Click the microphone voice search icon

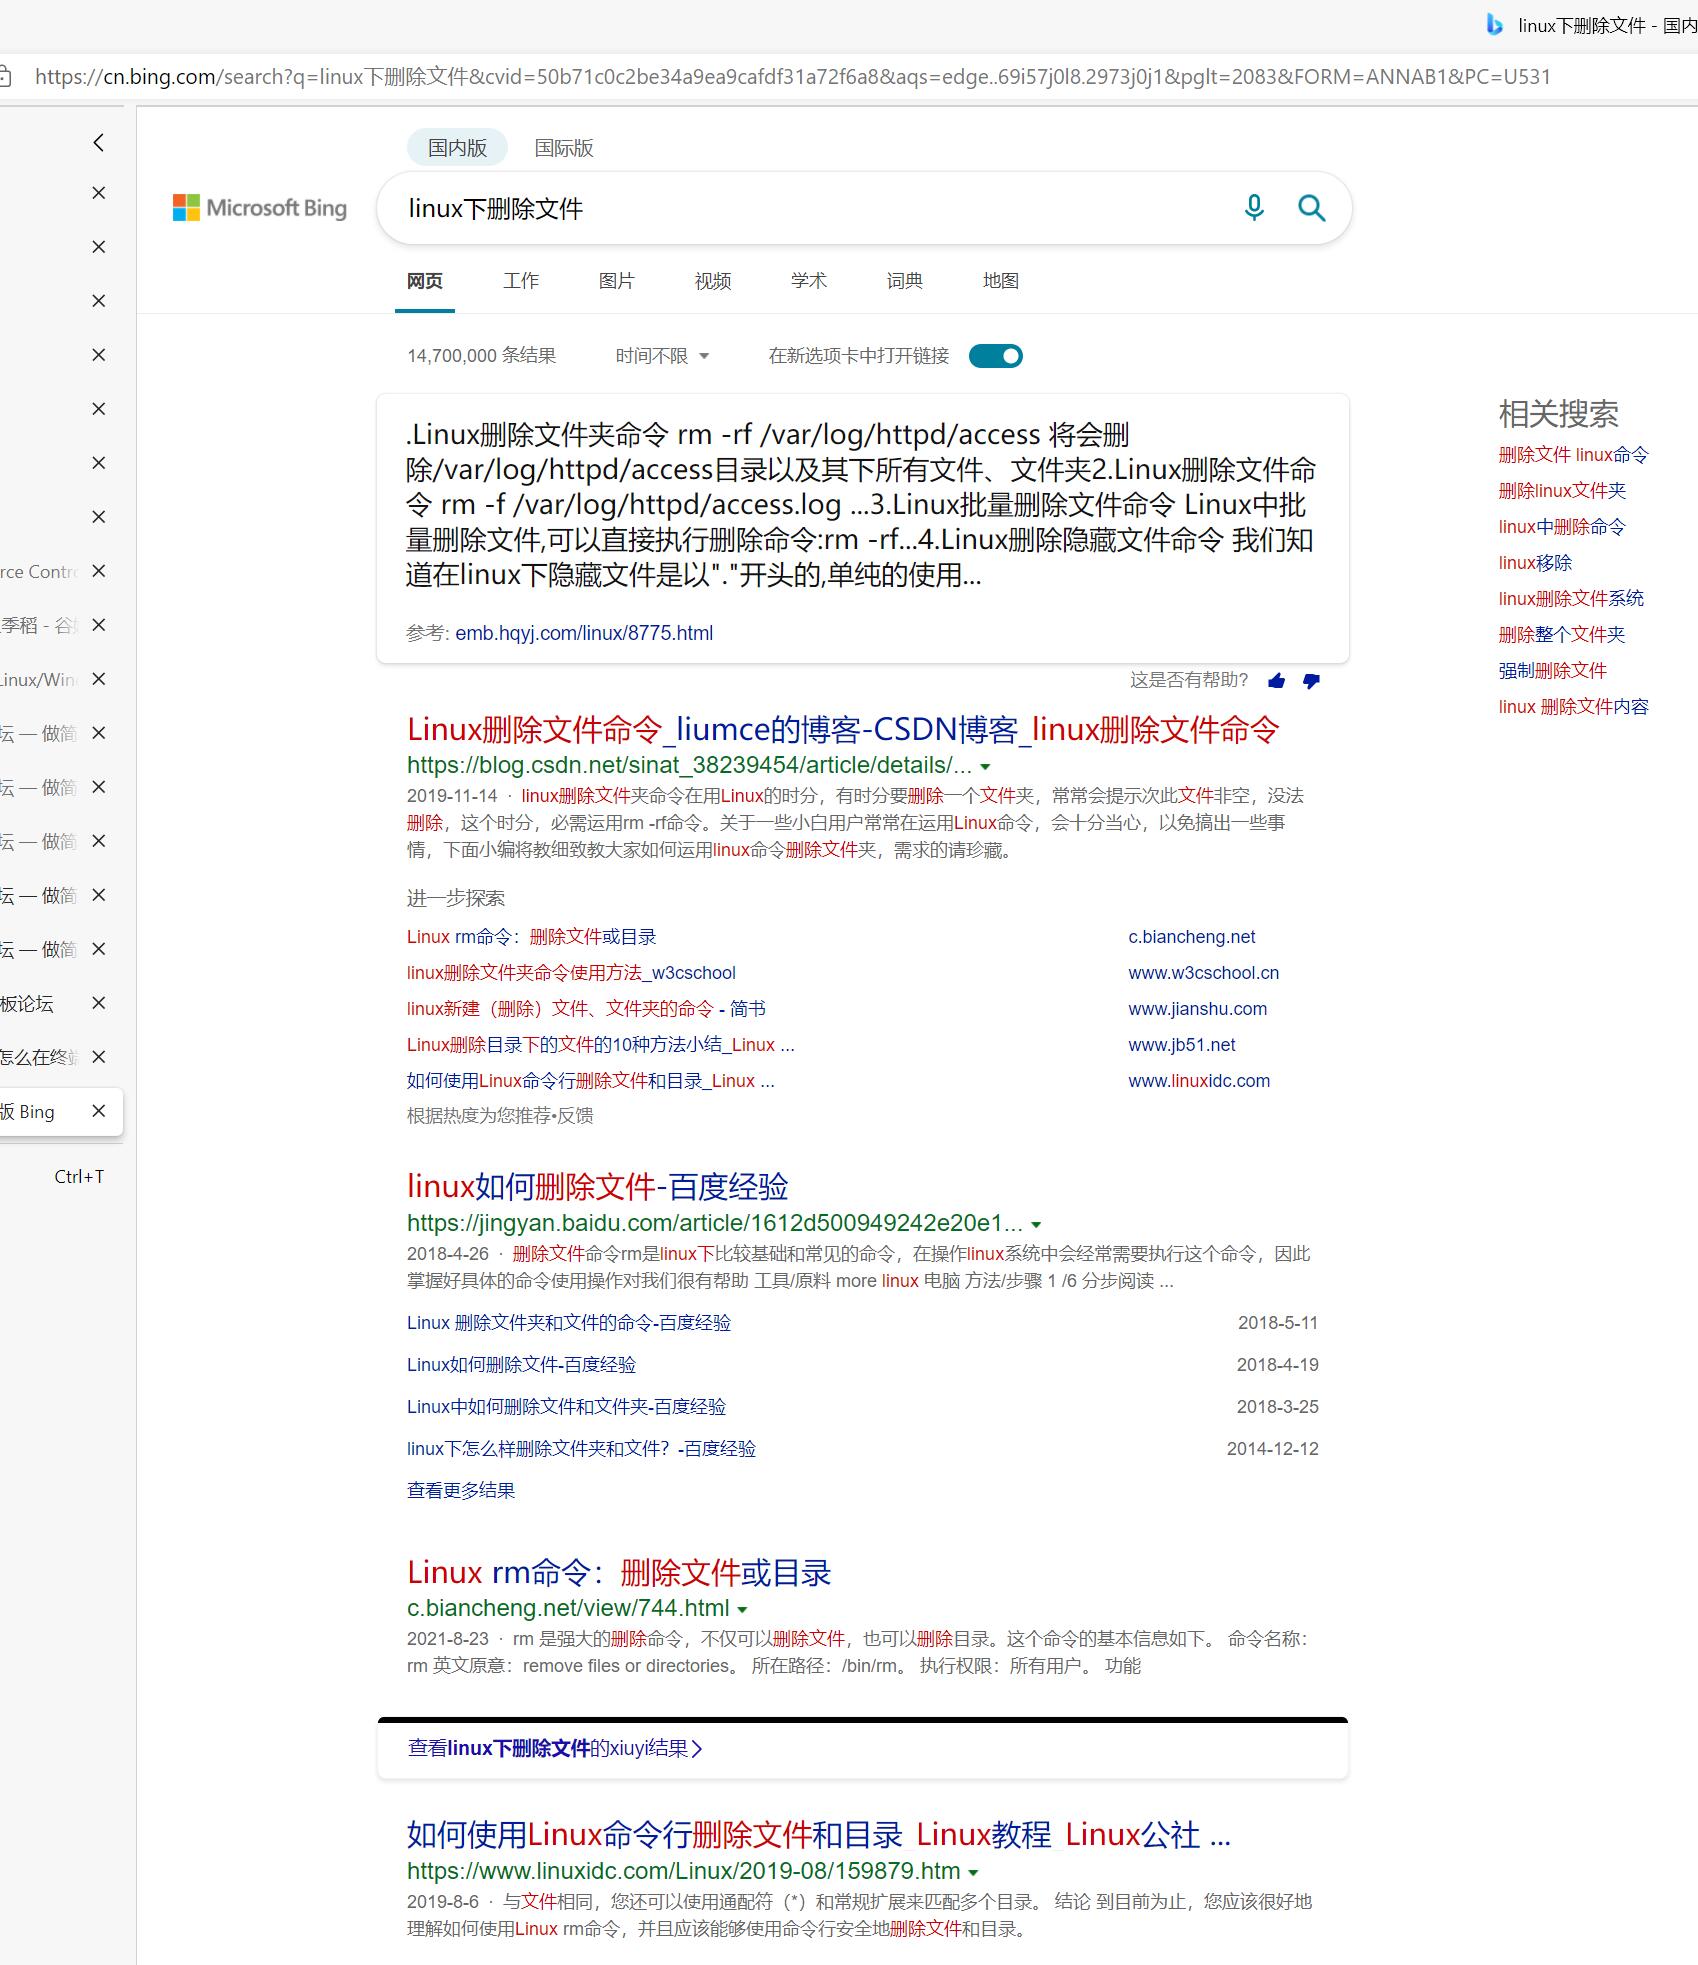tap(1254, 208)
